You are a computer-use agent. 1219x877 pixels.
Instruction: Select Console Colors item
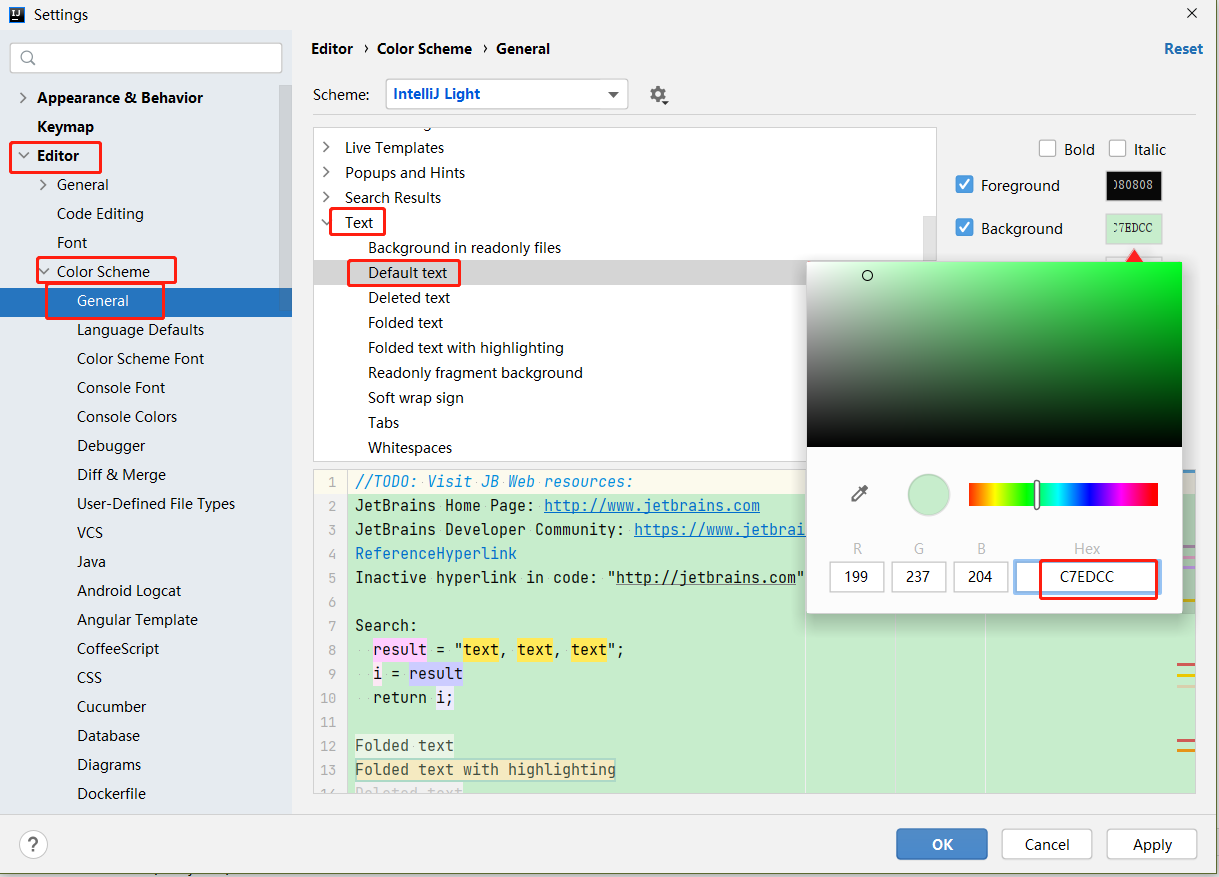(127, 417)
